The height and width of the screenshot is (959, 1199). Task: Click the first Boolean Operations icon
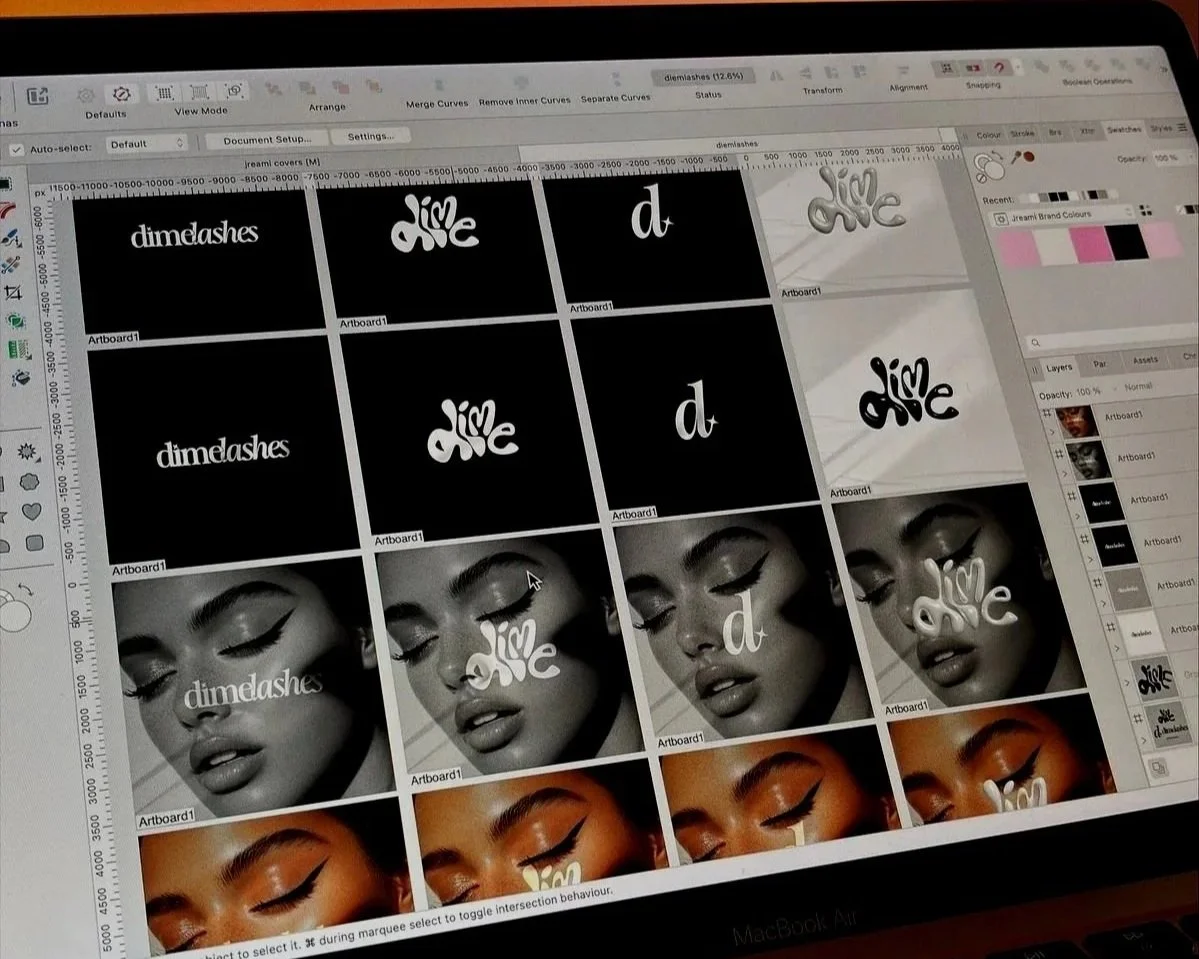pos(1040,67)
